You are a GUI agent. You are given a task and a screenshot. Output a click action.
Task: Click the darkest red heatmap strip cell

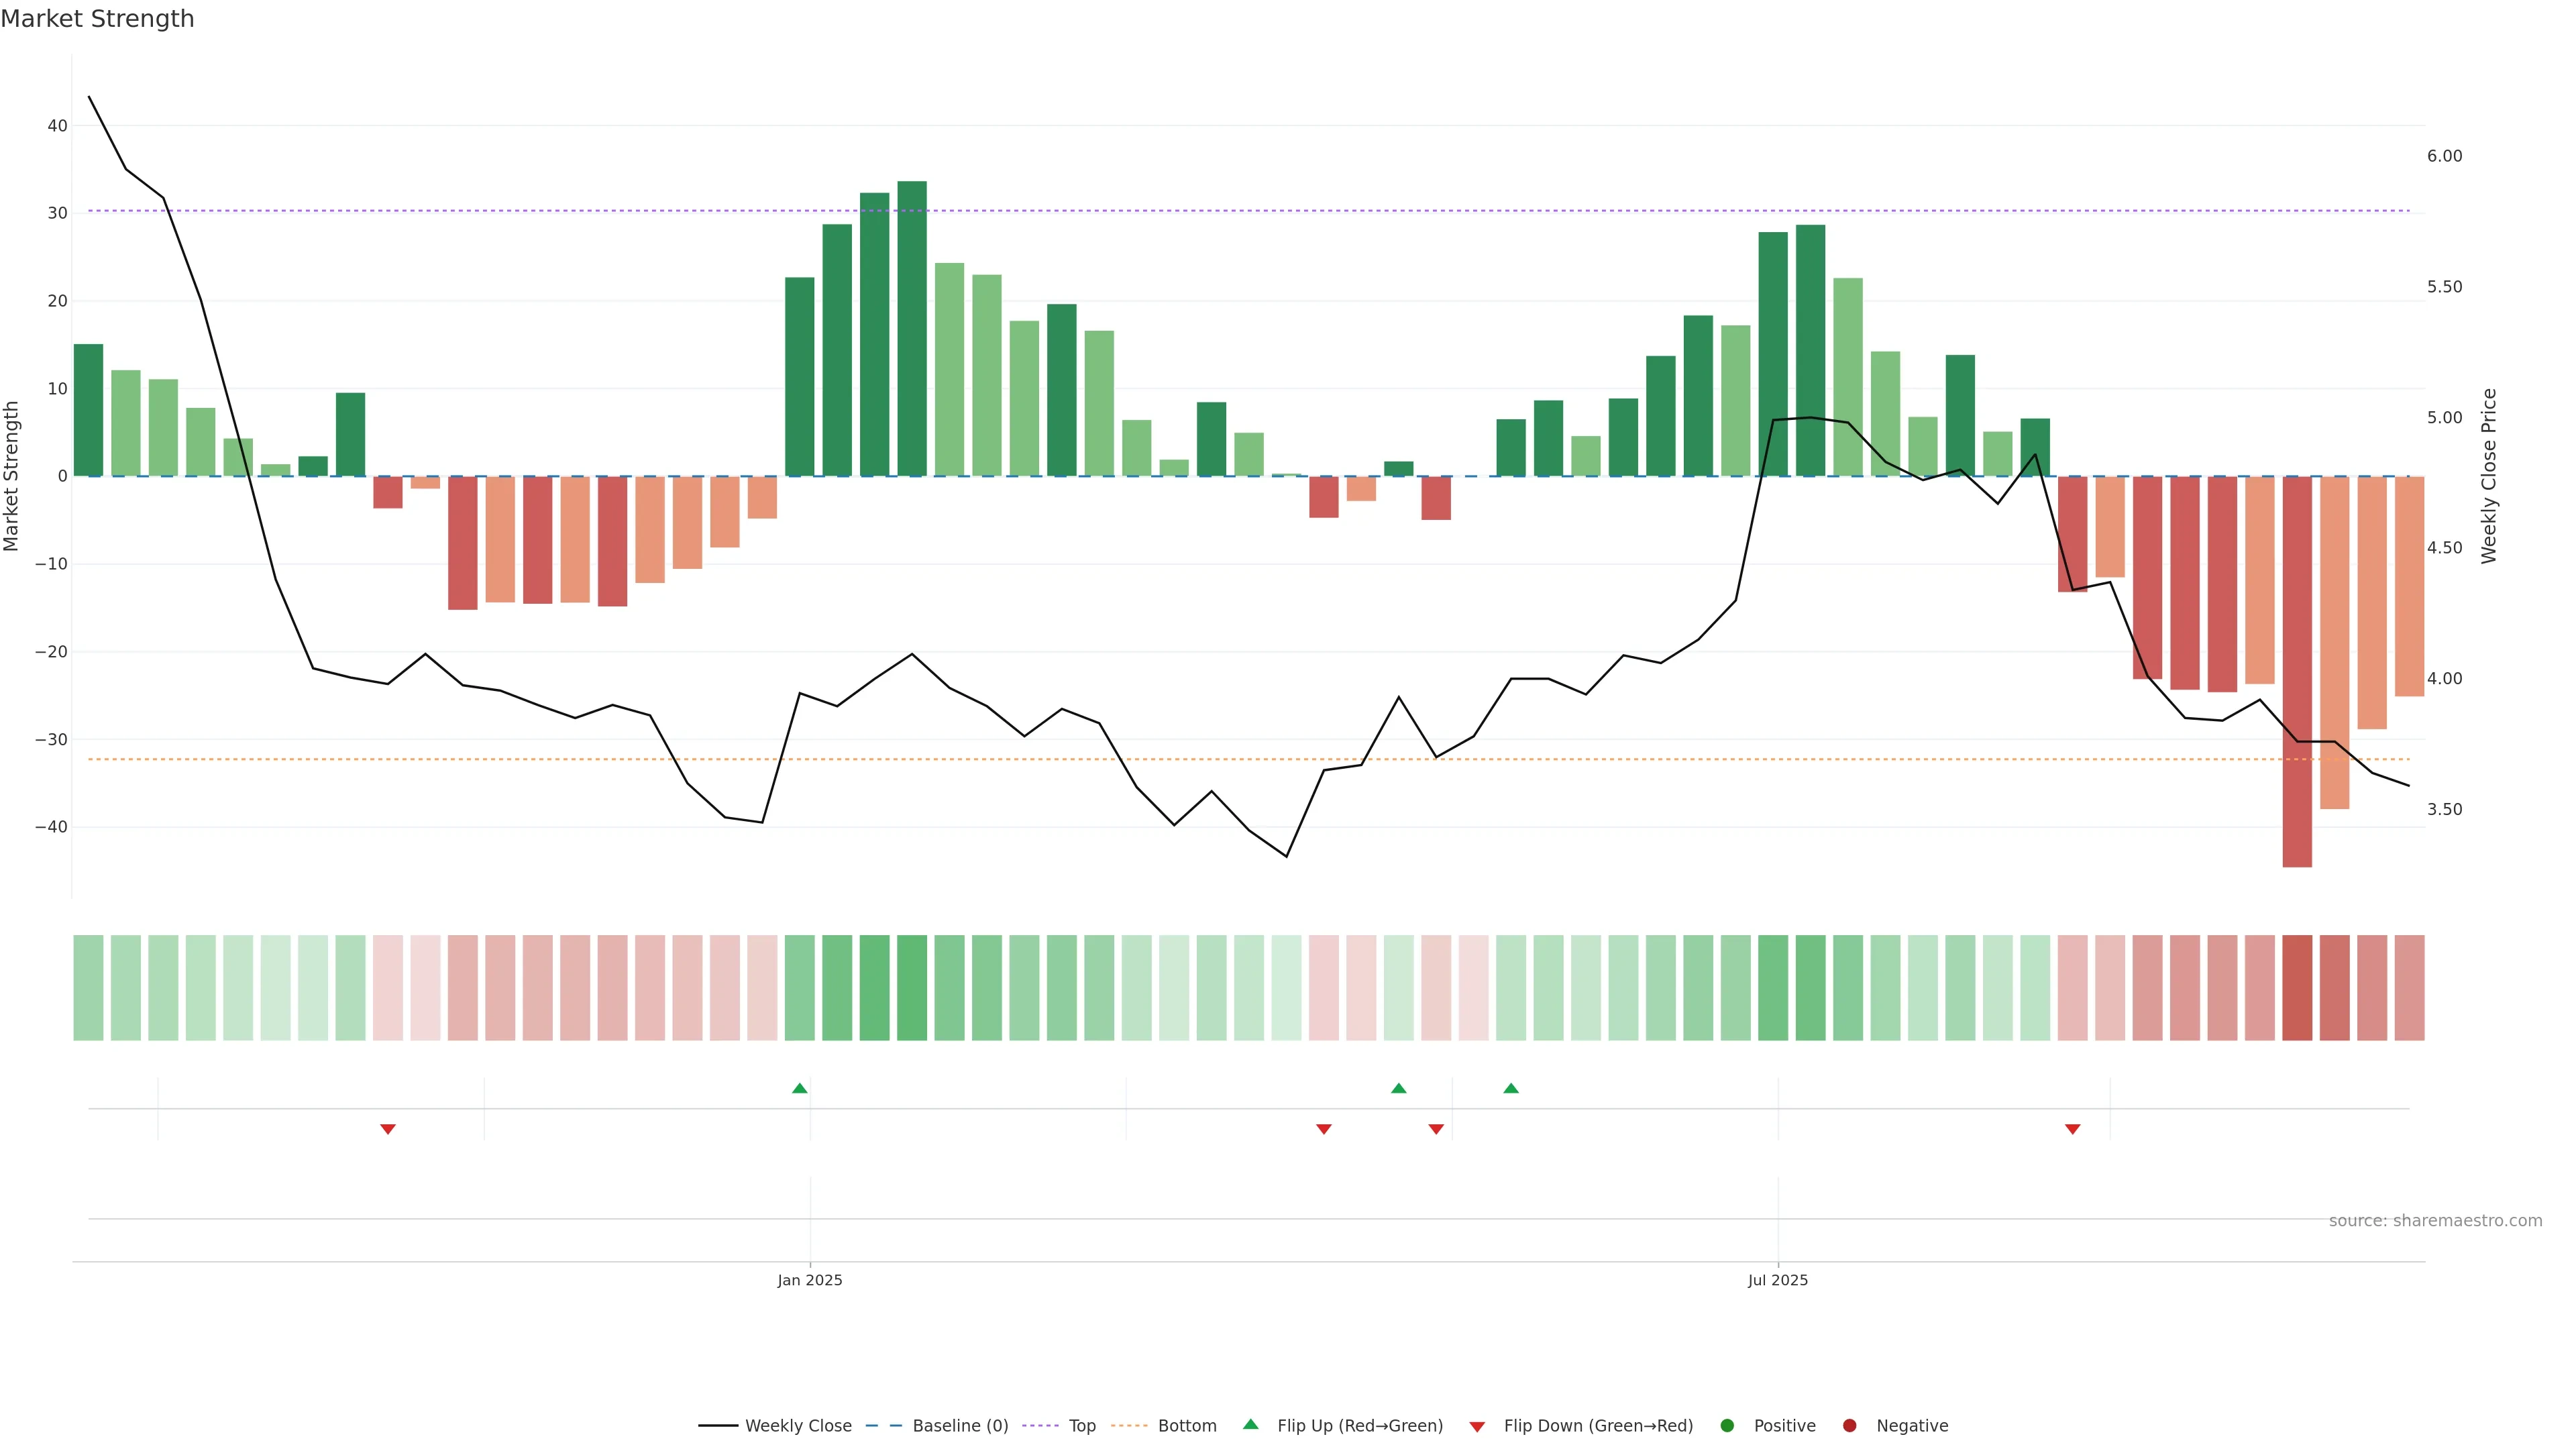(x=2296, y=987)
